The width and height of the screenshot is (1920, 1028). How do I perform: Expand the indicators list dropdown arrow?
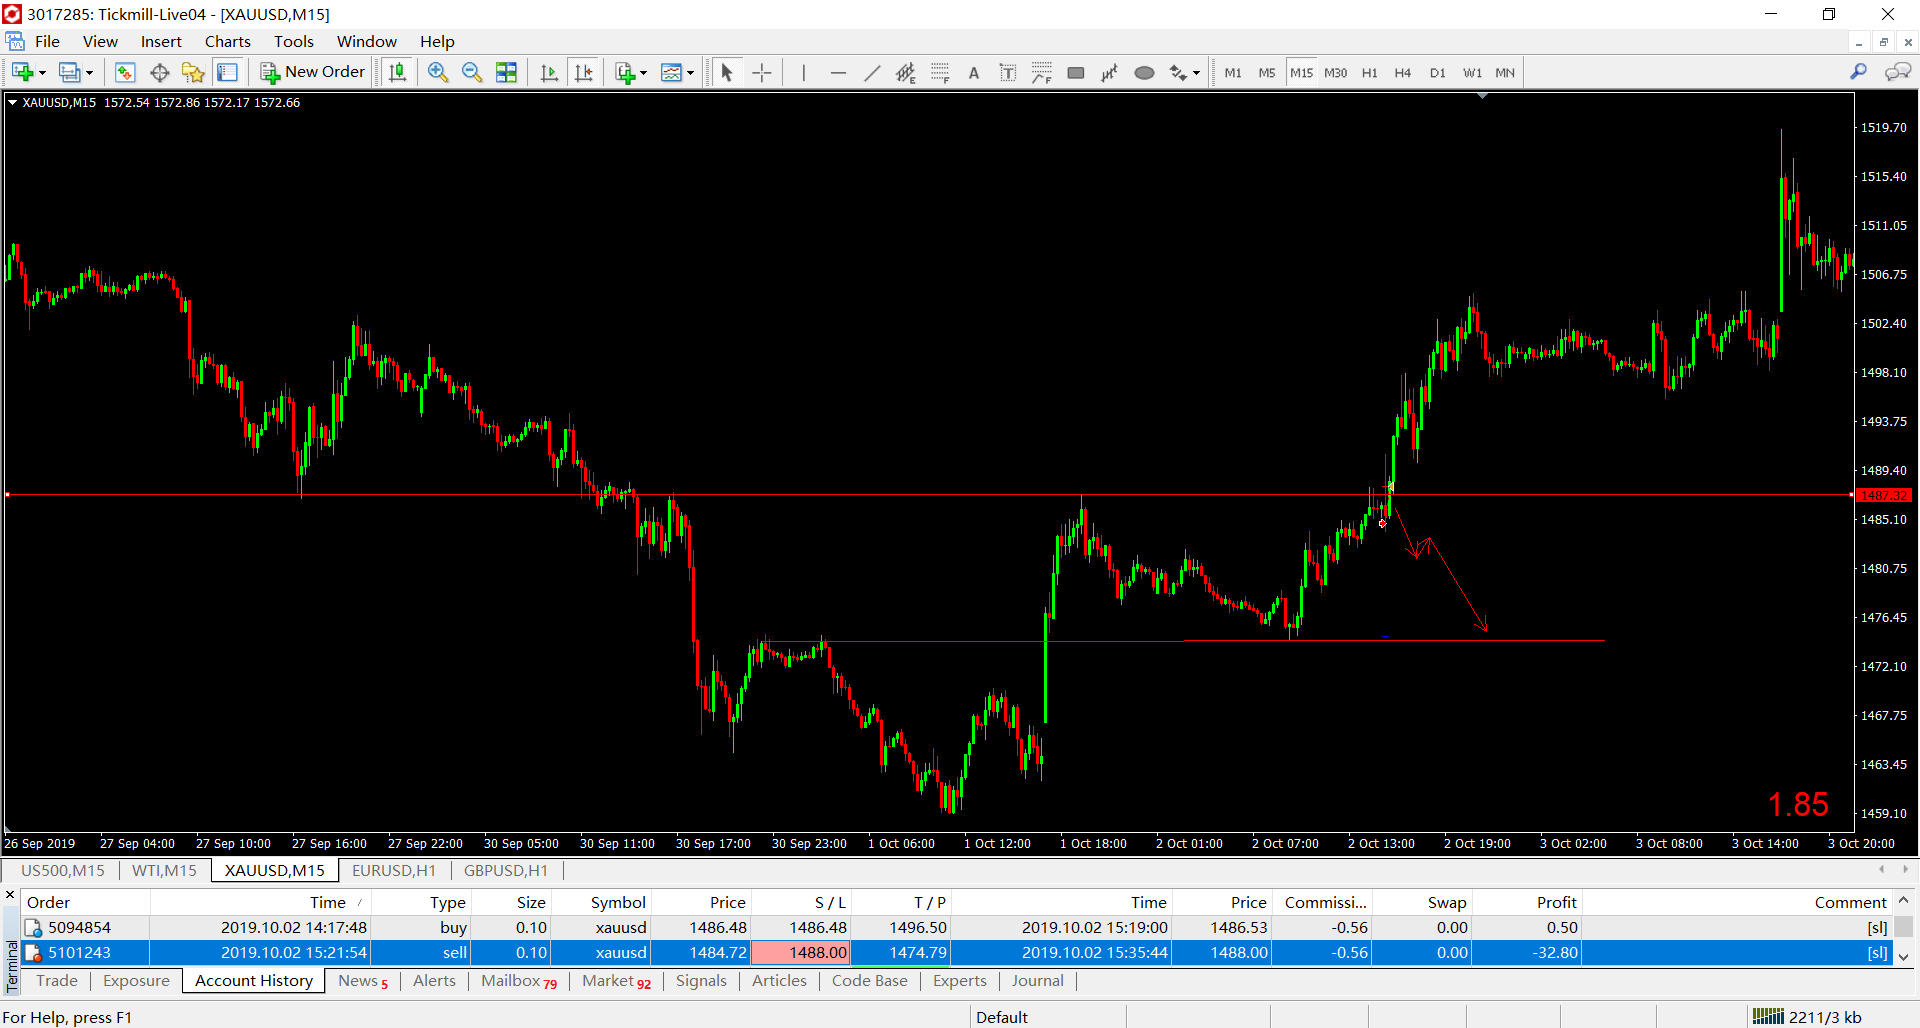643,72
